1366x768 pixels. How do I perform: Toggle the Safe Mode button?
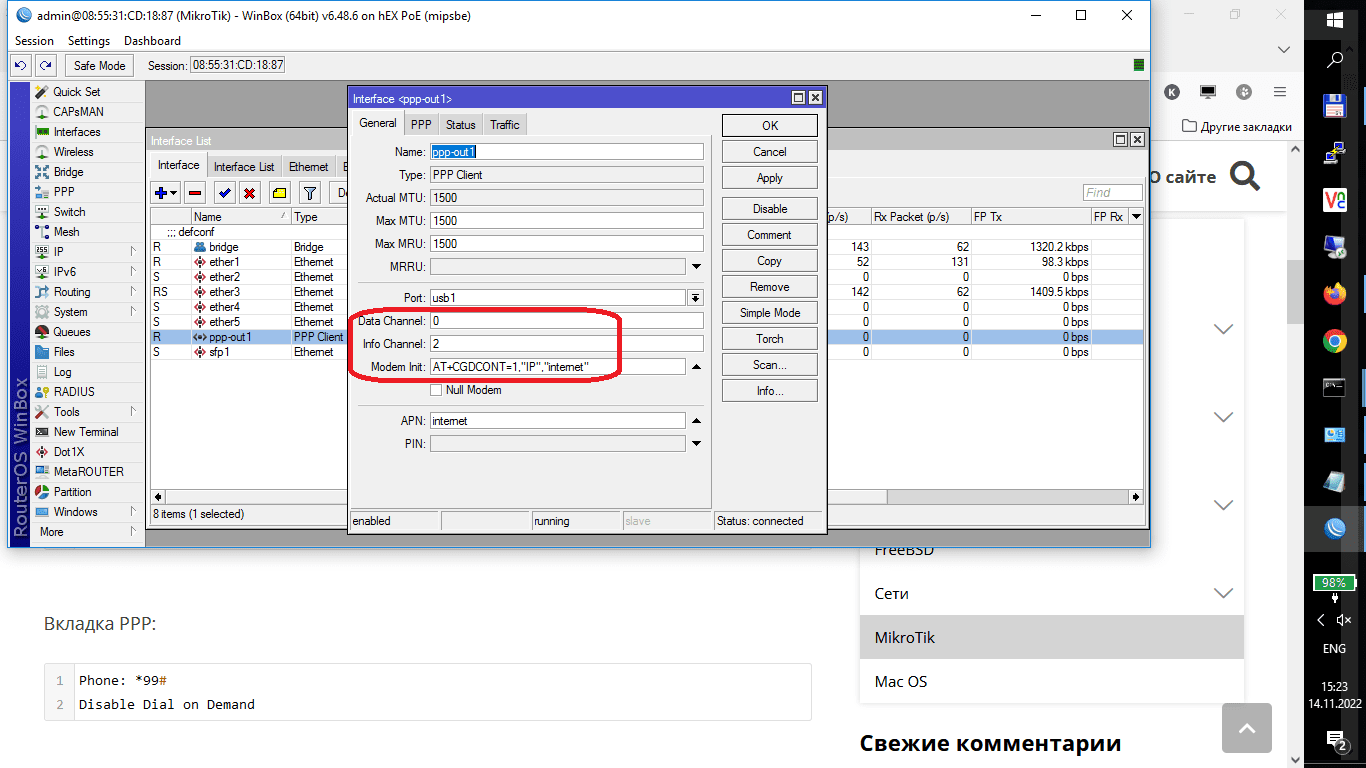click(x=99, y=65)
